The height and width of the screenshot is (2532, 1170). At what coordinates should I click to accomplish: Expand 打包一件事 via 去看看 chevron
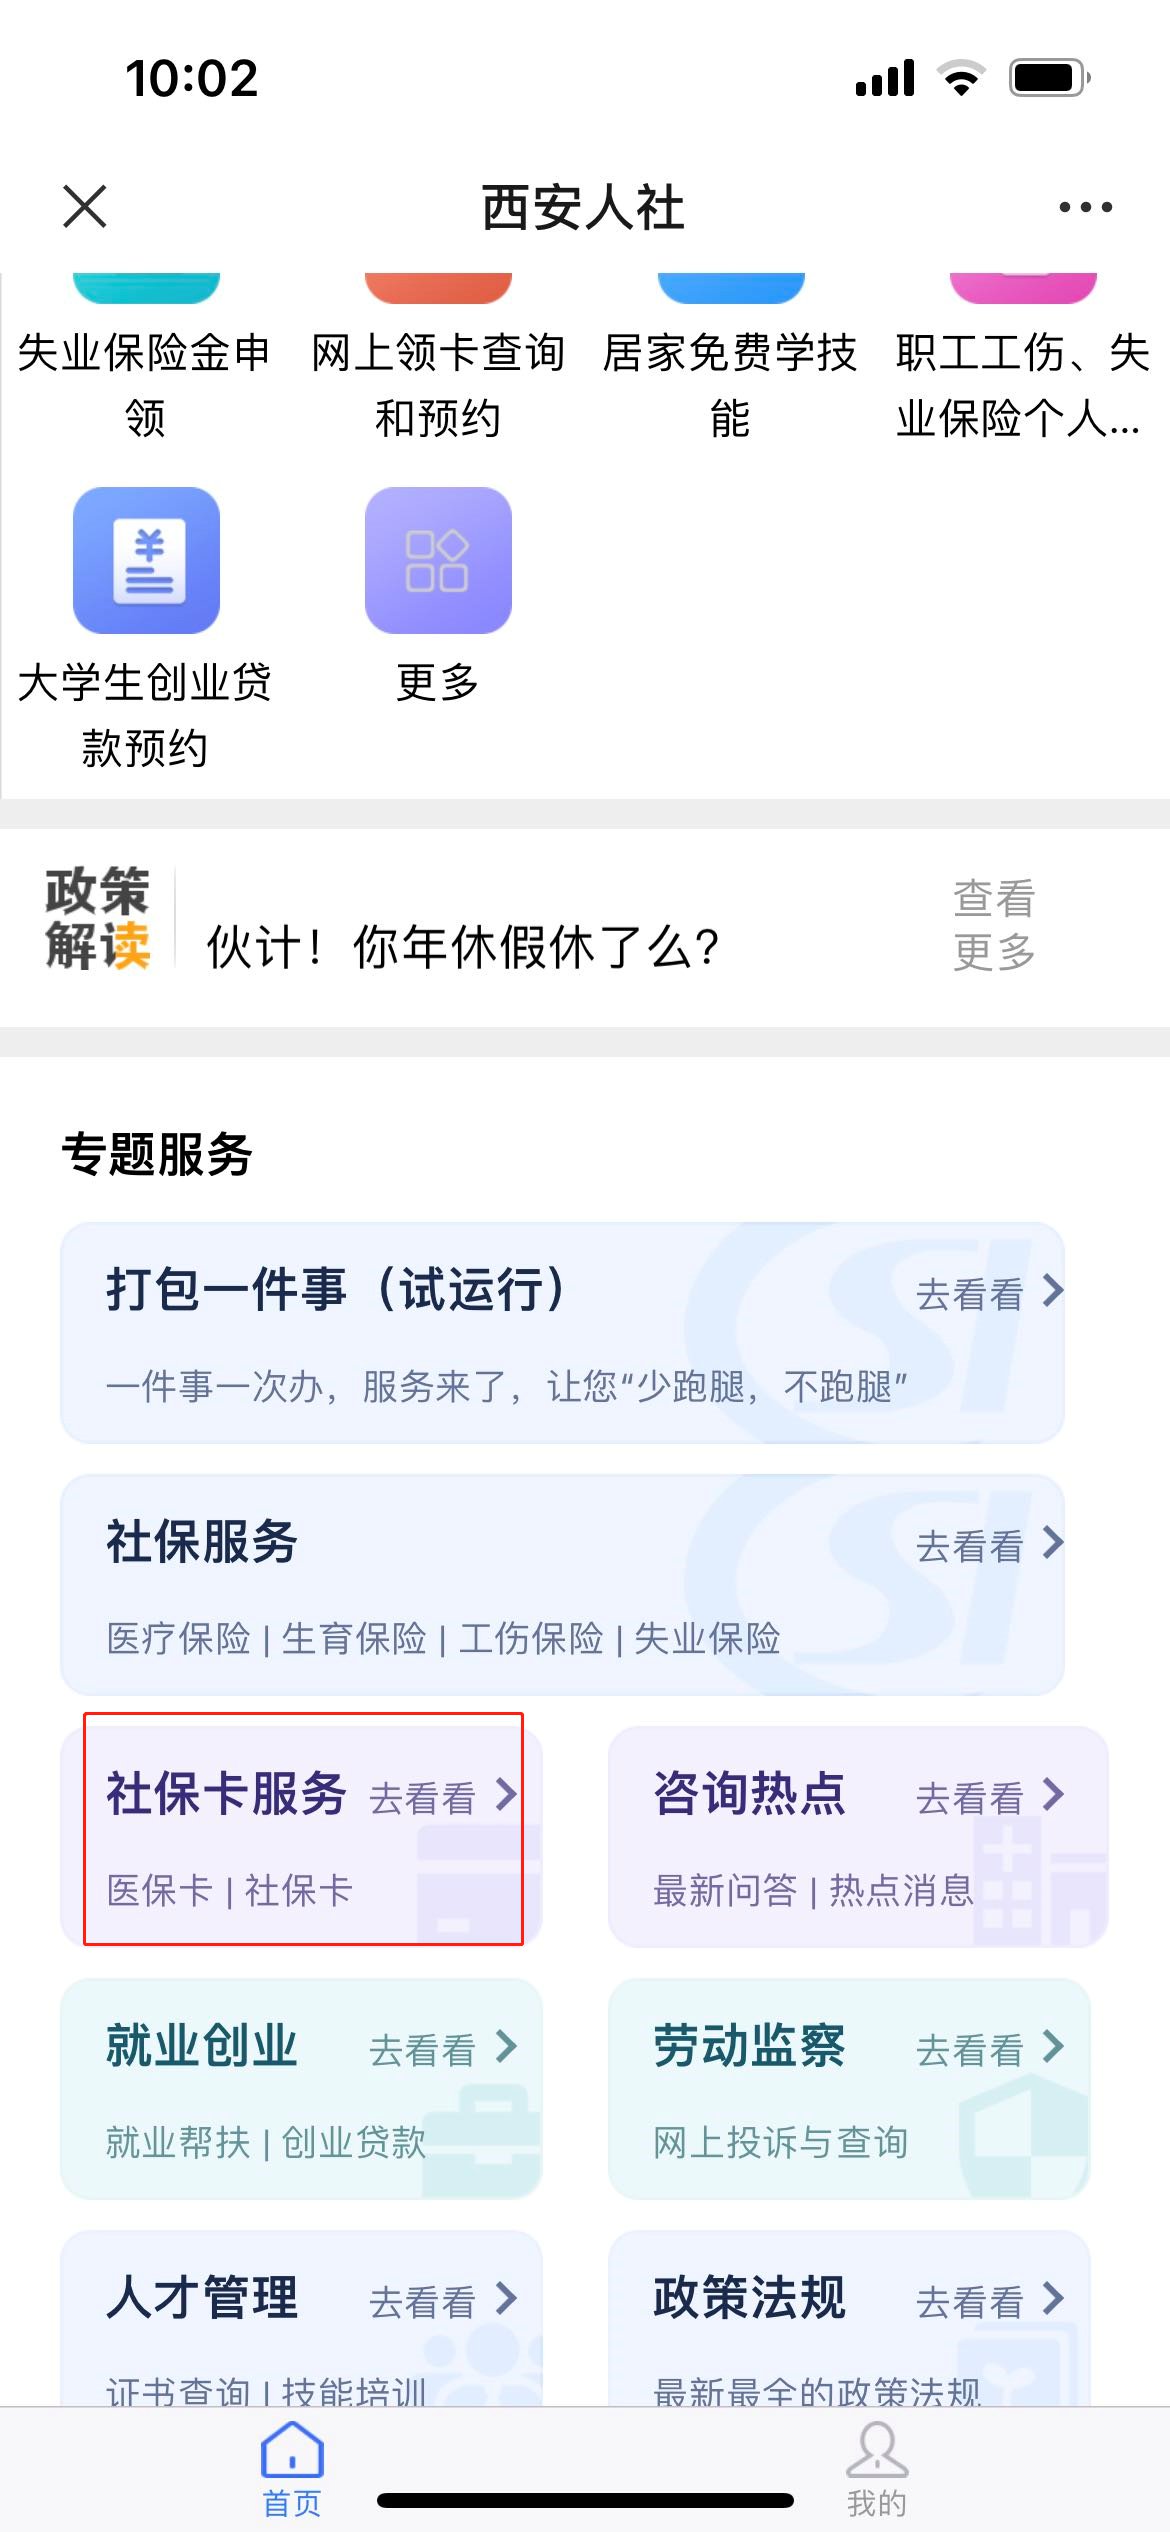point(1050,1292)
